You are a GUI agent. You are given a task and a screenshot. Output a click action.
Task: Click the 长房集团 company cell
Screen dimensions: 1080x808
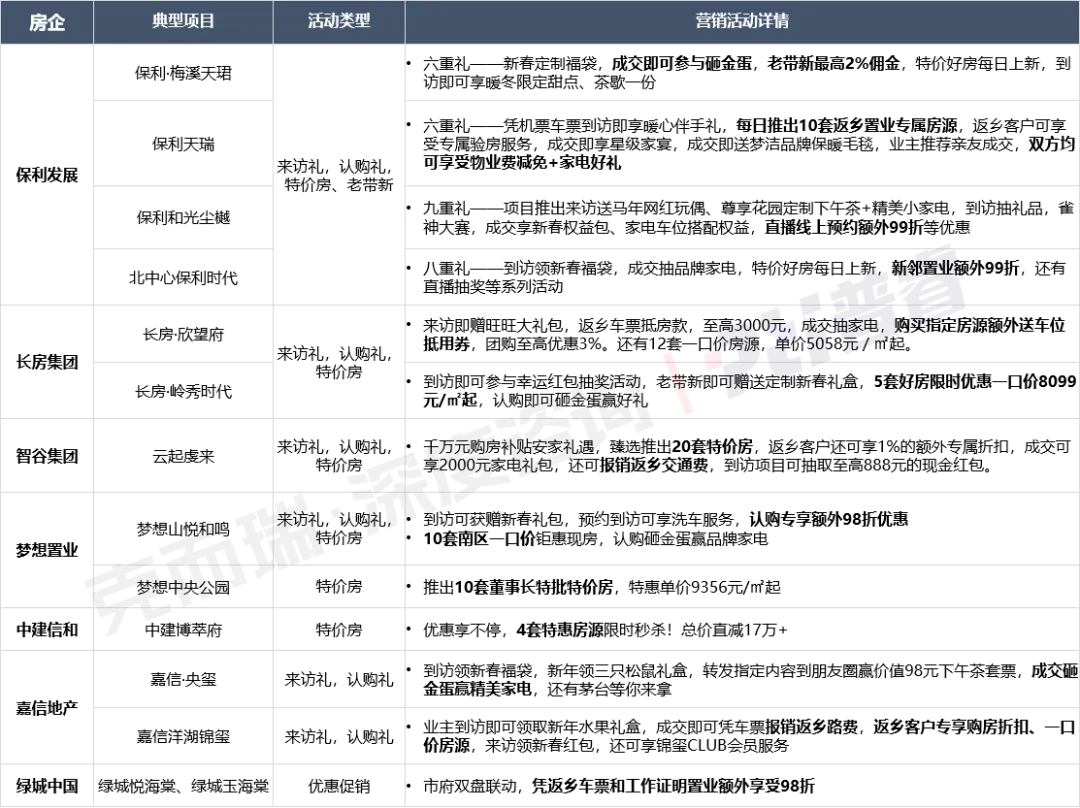coord(47,362)
